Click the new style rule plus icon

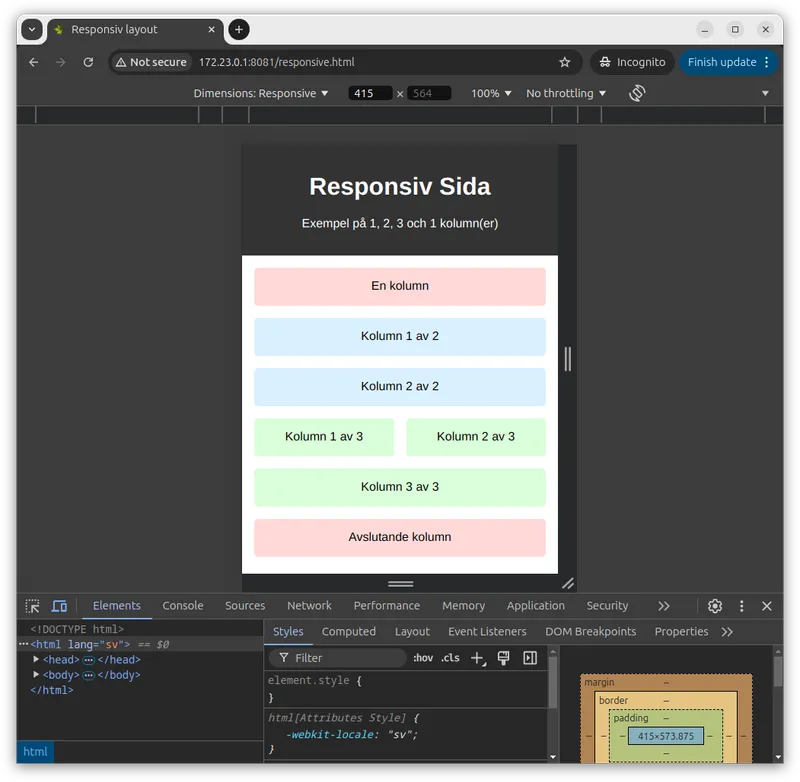coord(477,658)
